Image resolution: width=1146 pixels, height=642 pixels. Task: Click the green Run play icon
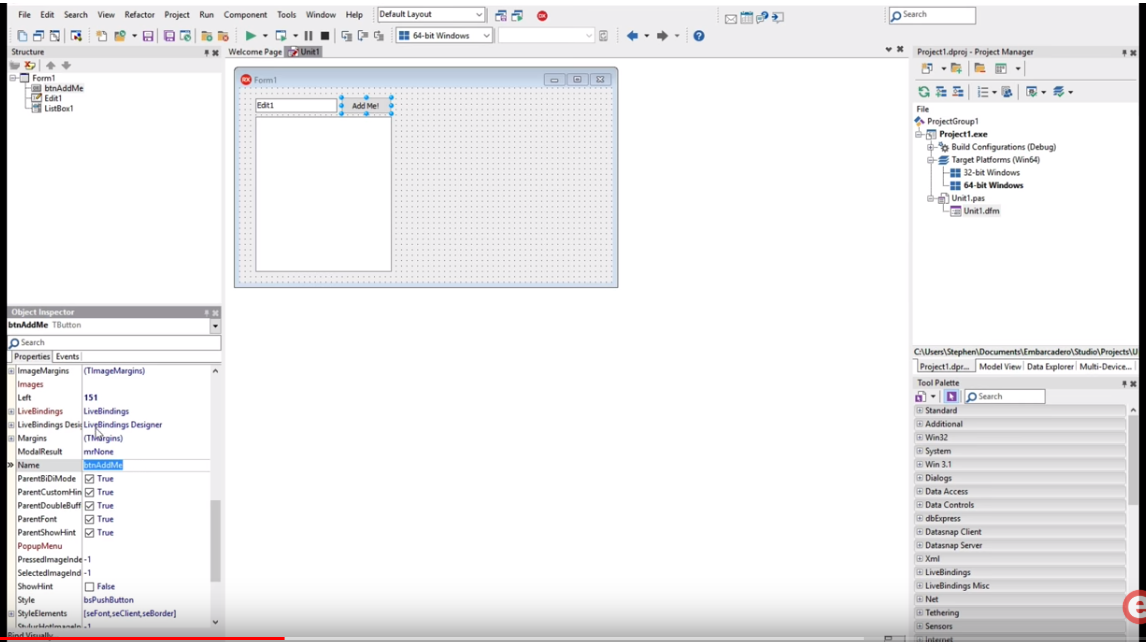pyautogui.click(x=250, y=35)
